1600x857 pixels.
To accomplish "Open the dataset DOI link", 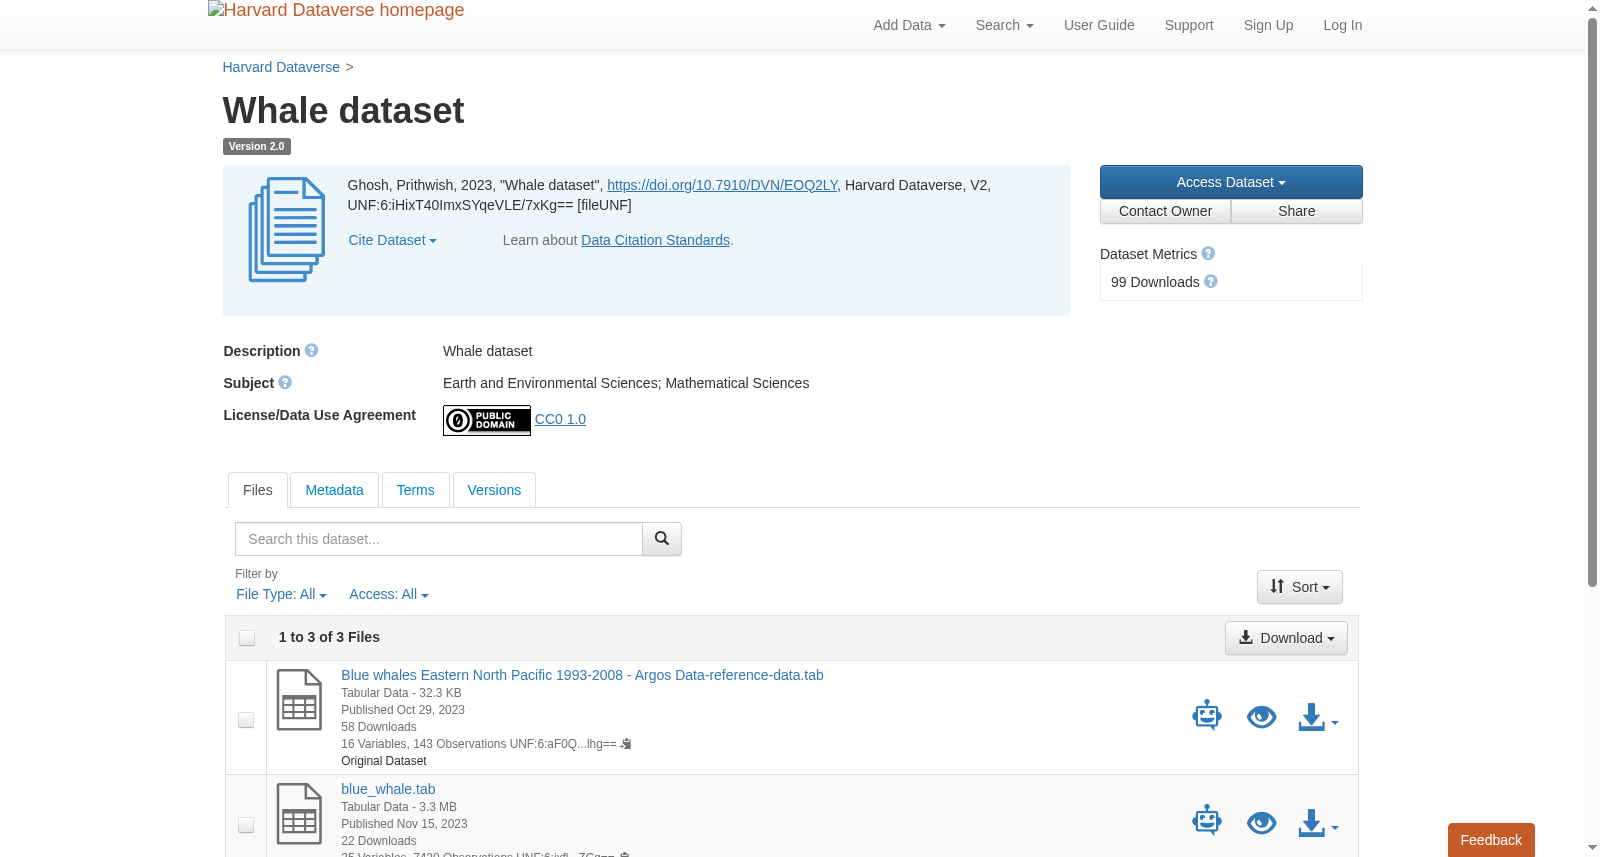I will coord(722,185).
